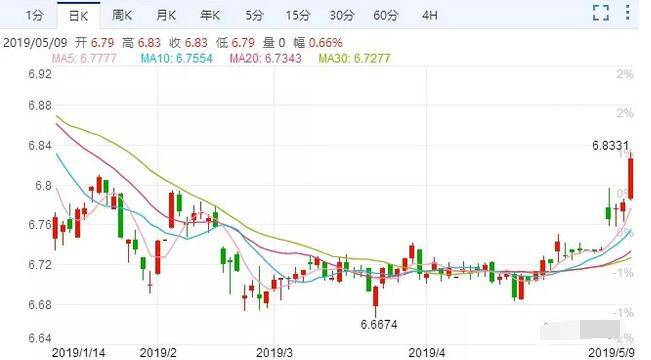Choose the 15分 interval tab
This screenshot has height=360, width=651.
tap(298, 15)
